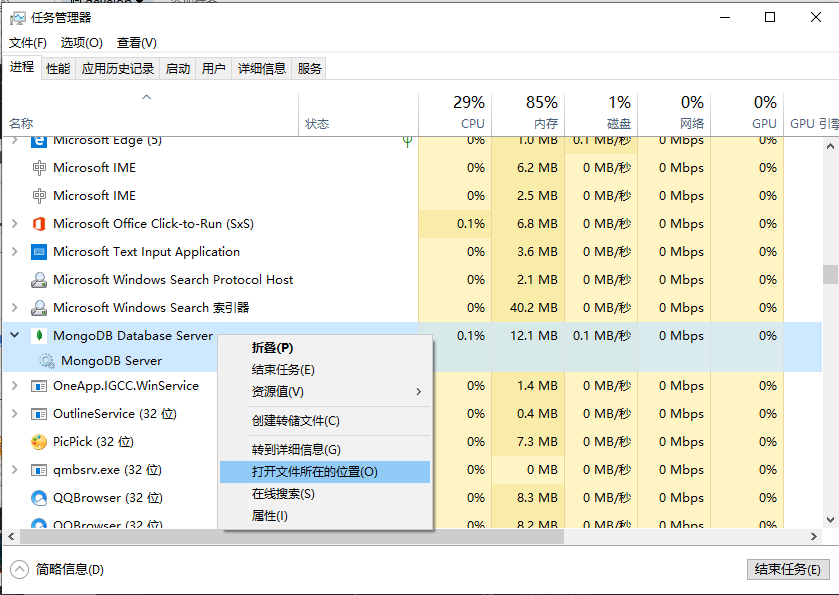This screenshot has width=839, height=595.
Task: Switch to the 详细信息 tab
Action: (262, 68)
